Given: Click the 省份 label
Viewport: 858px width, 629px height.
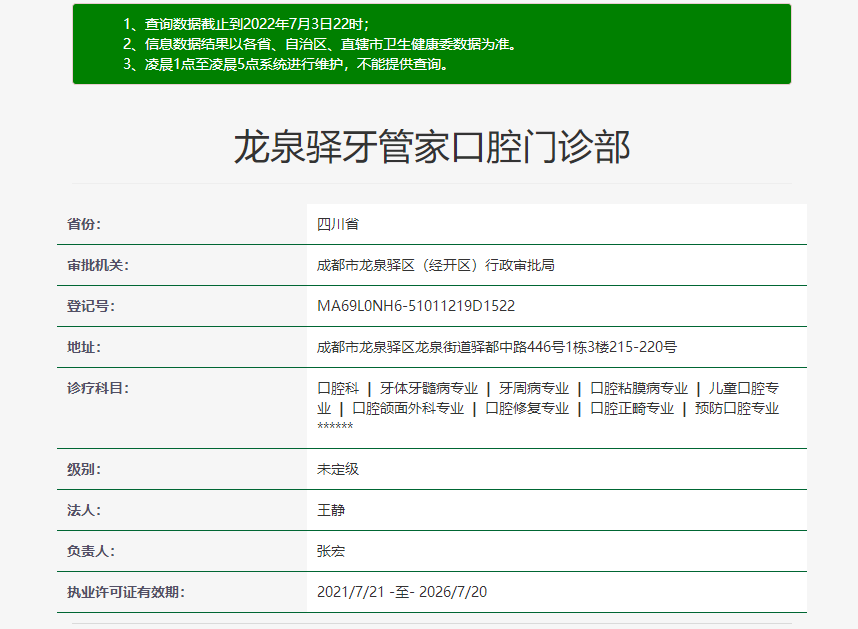Looking at the screenshot, I should [x=84, y=224].
